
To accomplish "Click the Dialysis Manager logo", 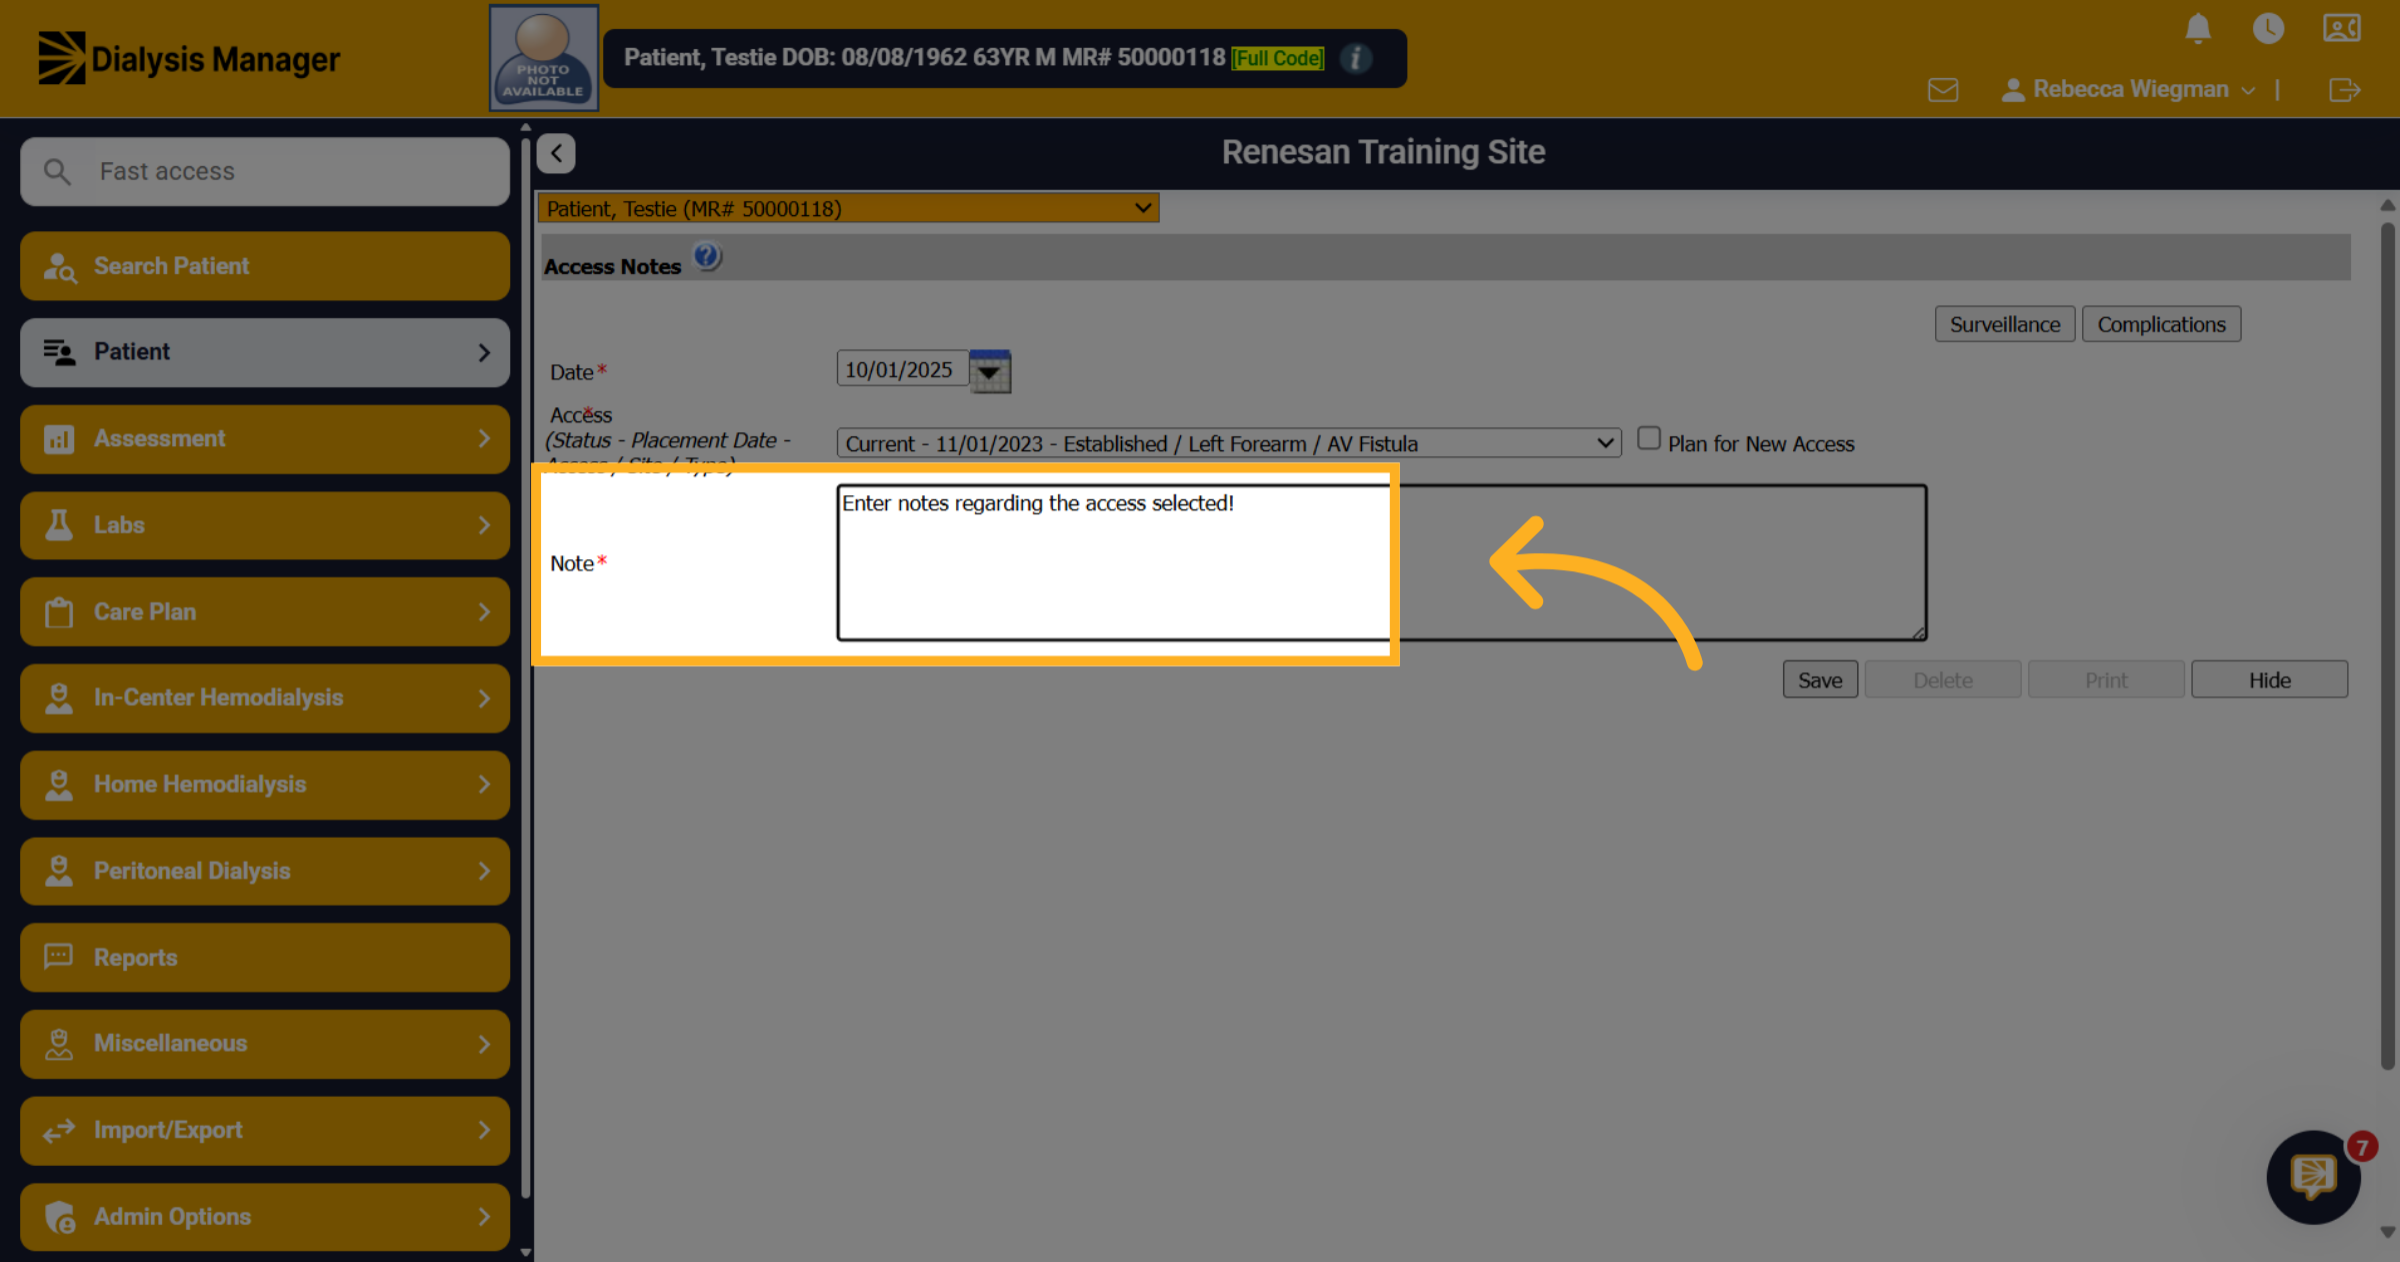I will (x=189, y=58).
